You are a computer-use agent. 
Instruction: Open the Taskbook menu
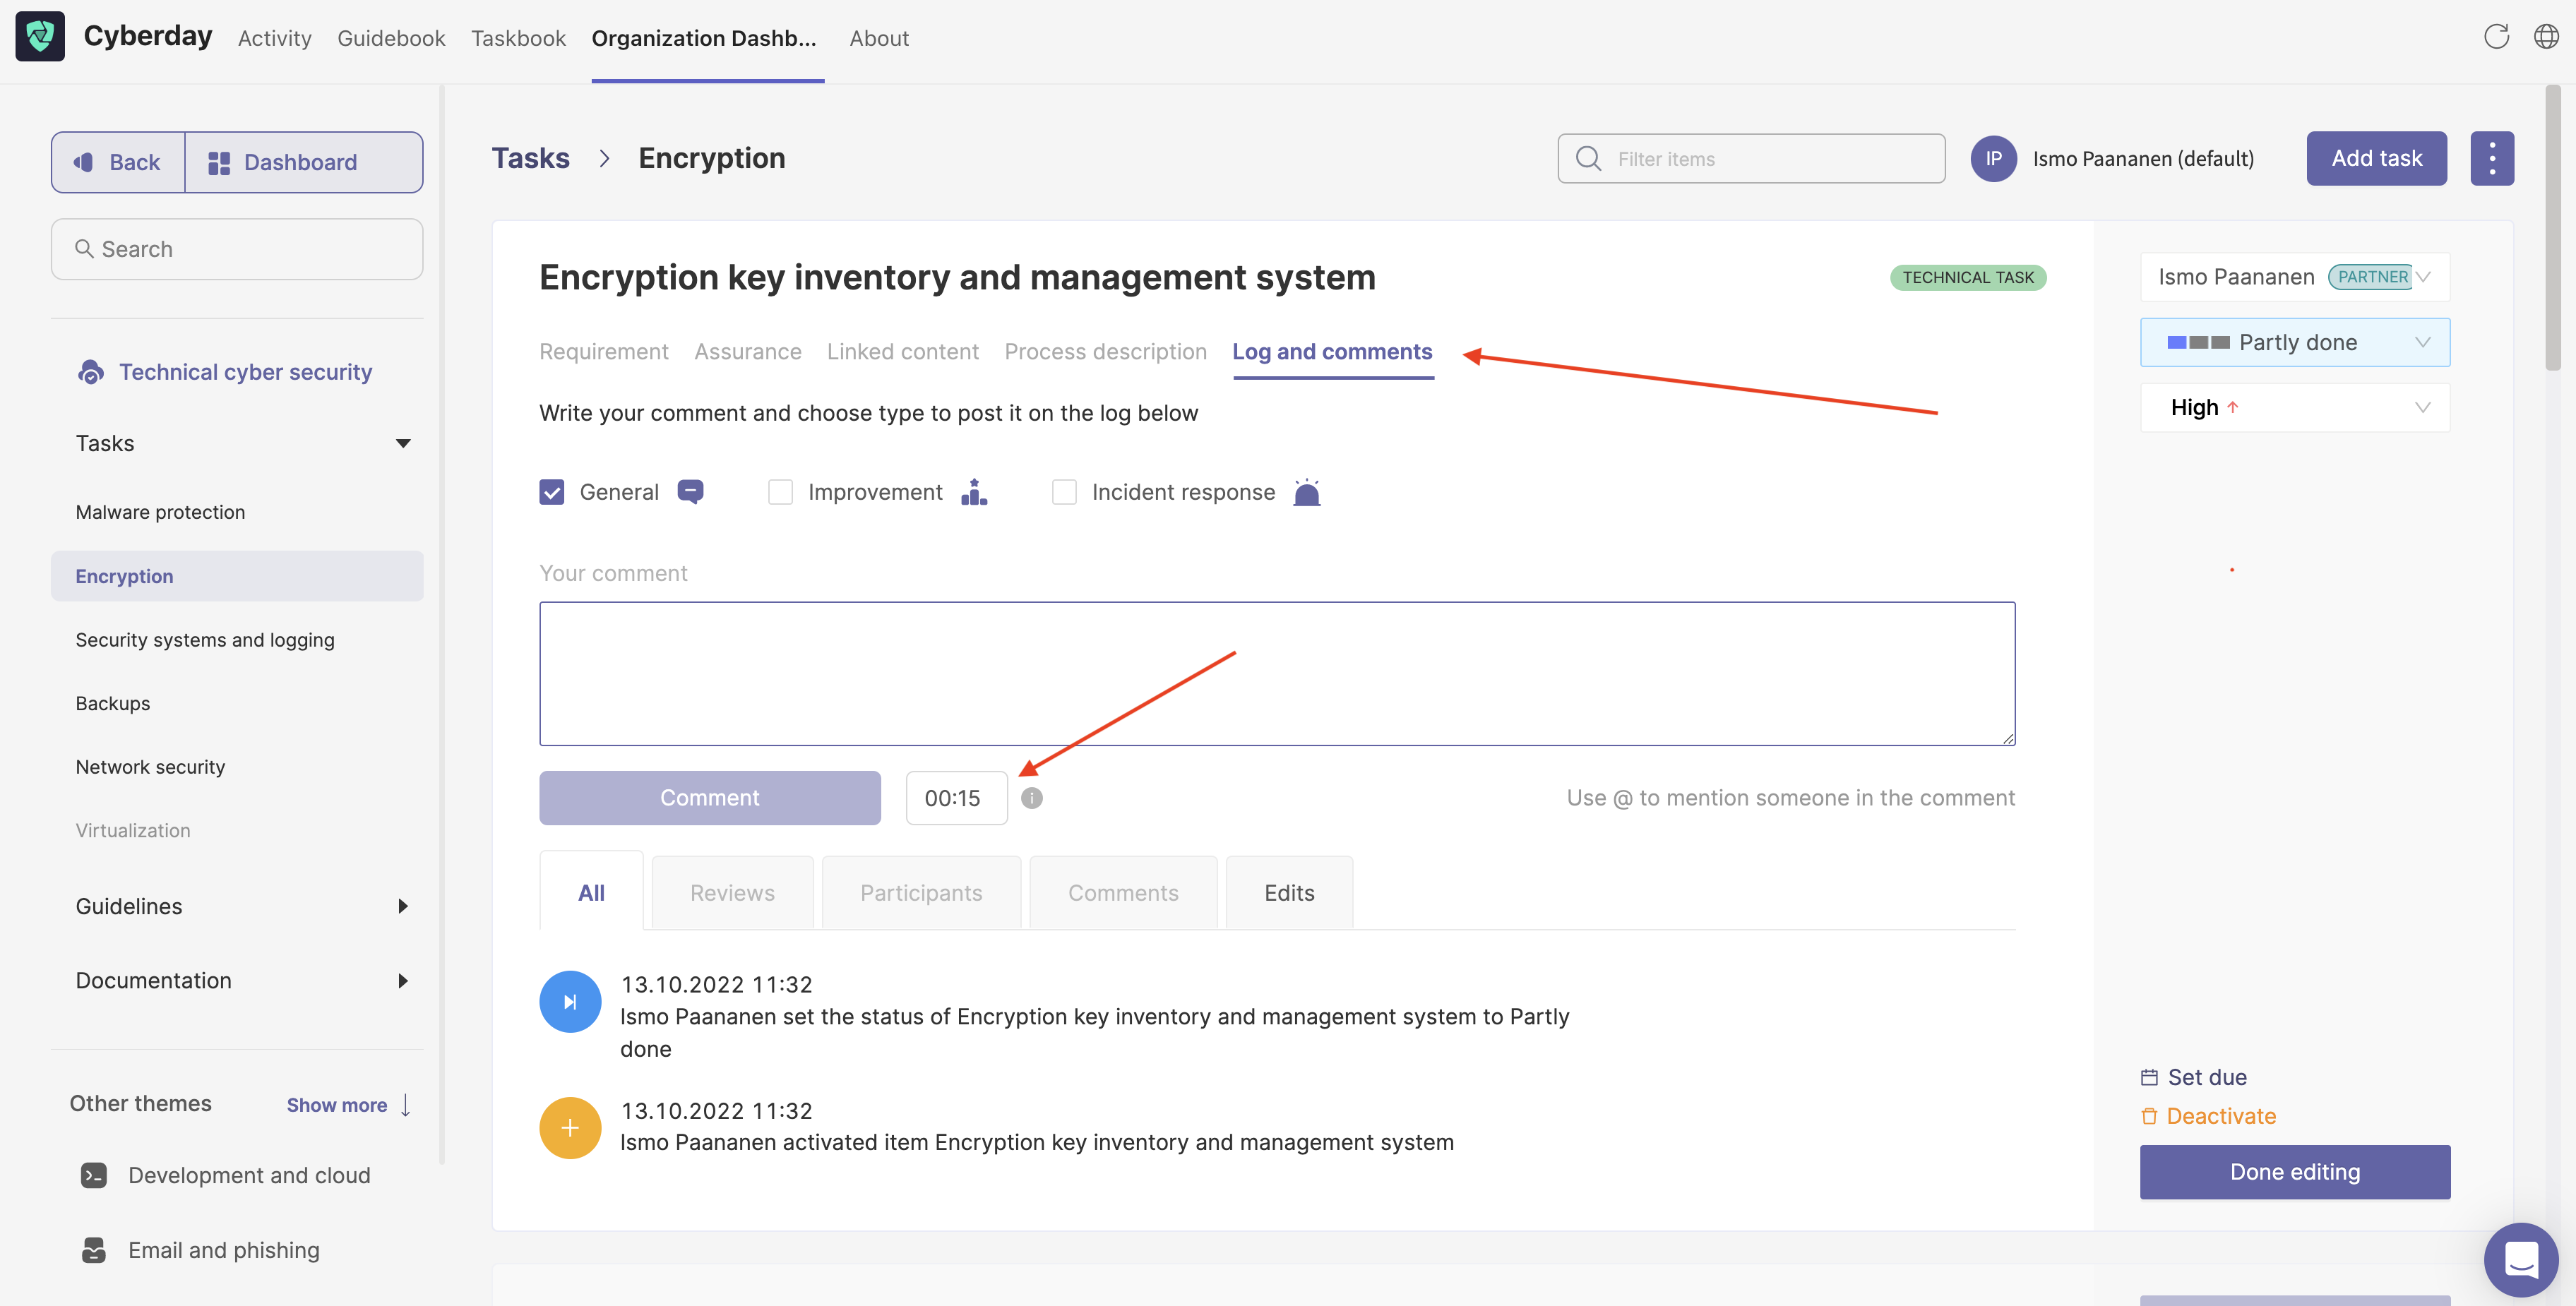tap(518, 38)
